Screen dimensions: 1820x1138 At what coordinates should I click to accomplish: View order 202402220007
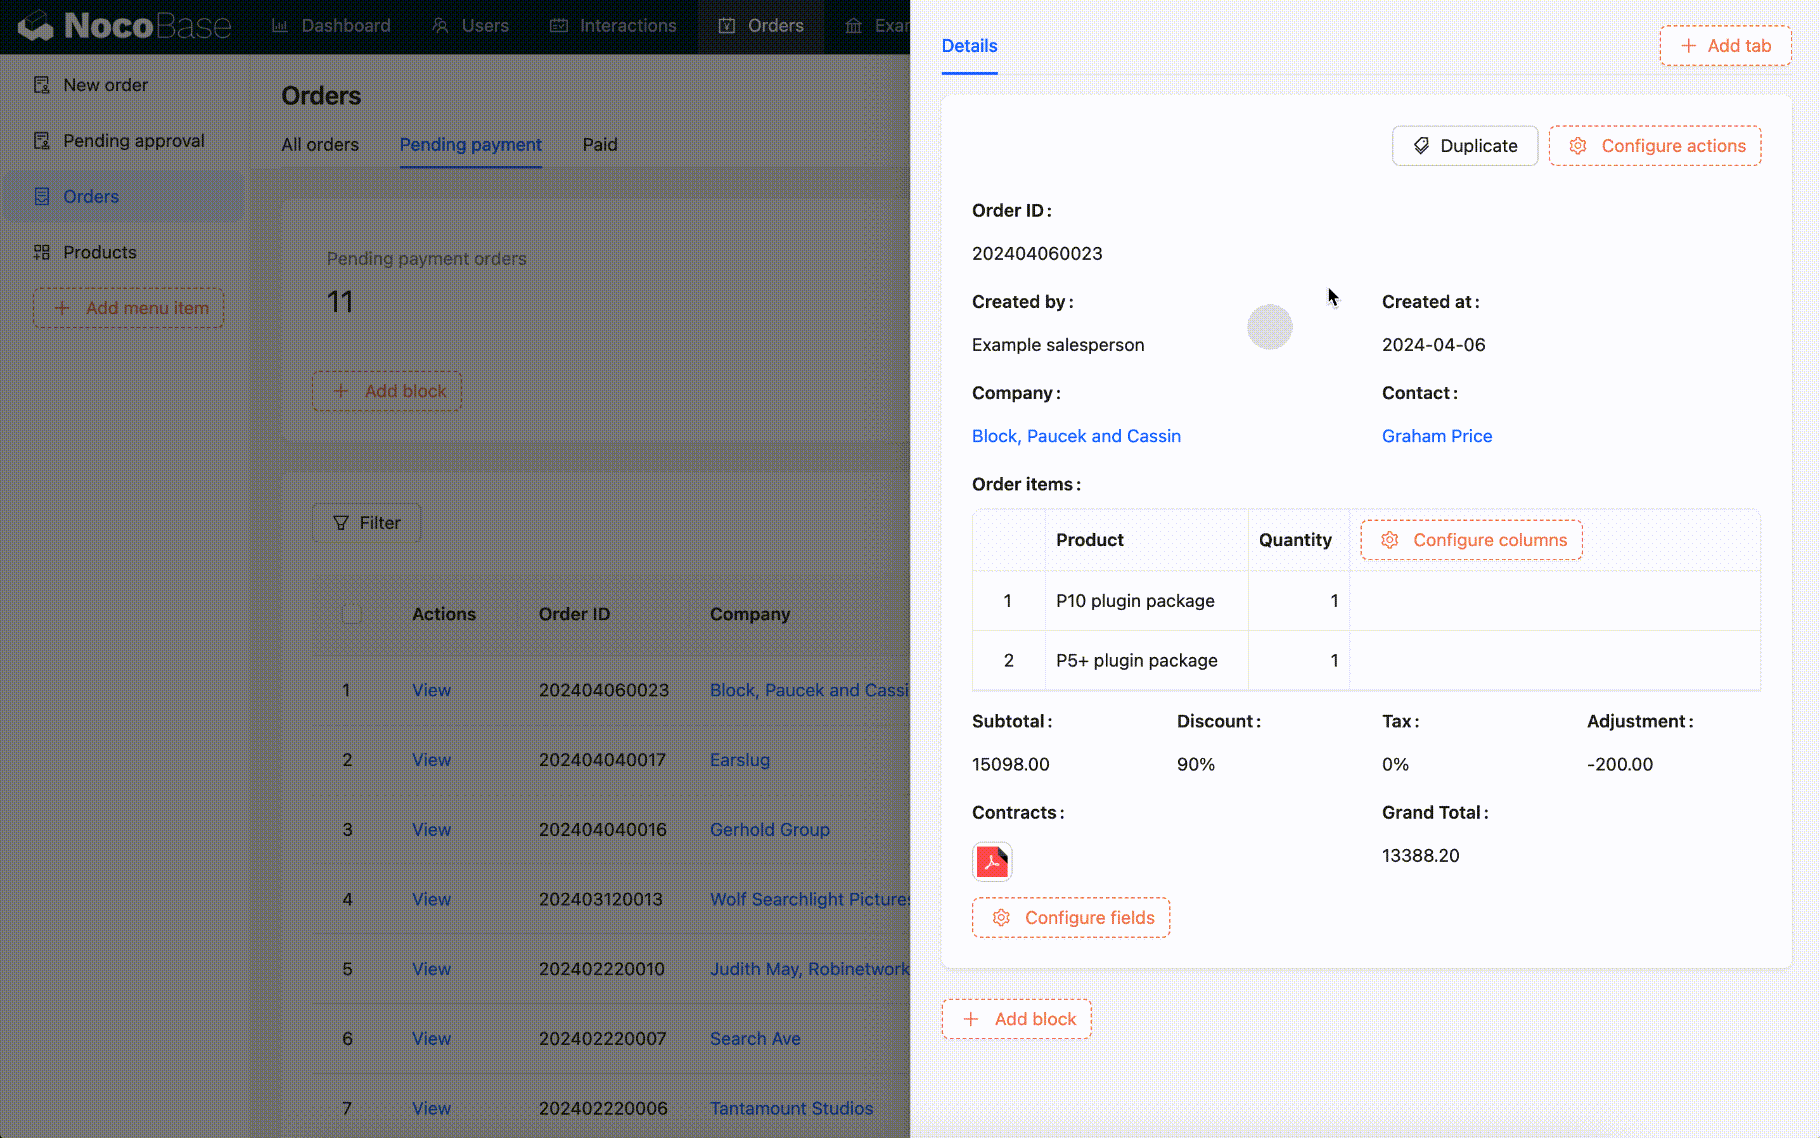(431, 1039)
